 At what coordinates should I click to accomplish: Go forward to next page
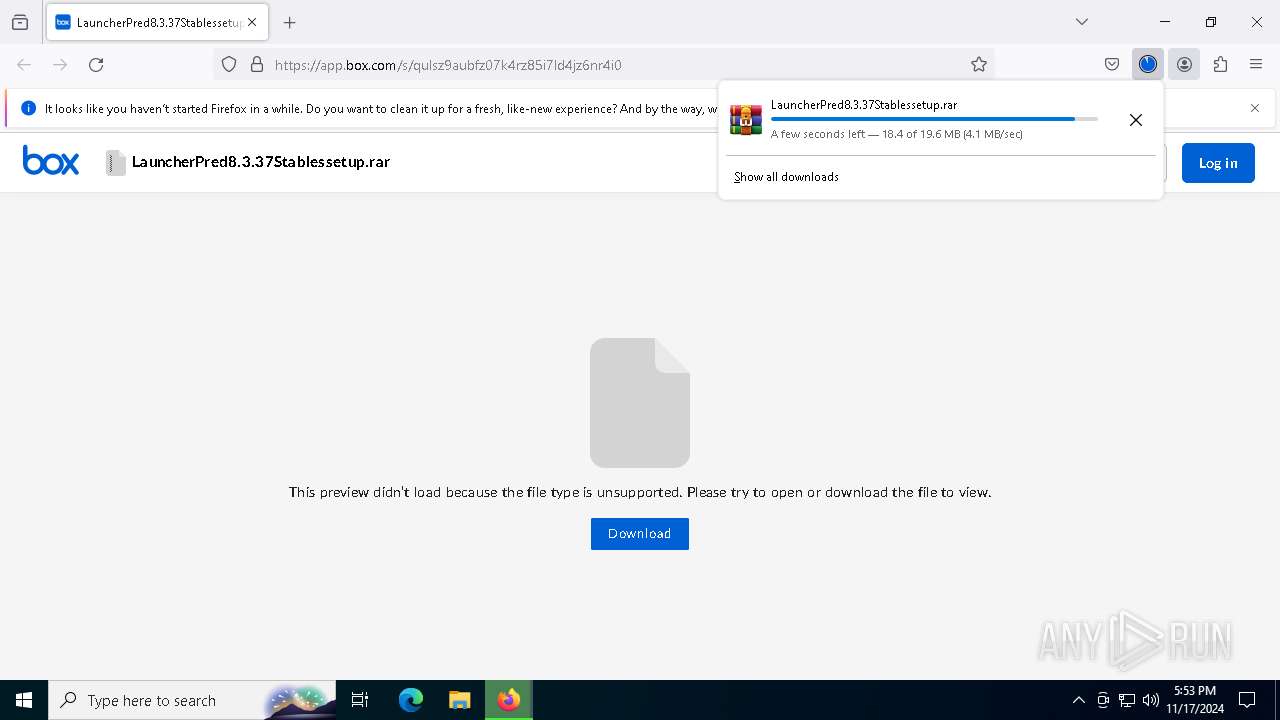click(x=60, y=64)
